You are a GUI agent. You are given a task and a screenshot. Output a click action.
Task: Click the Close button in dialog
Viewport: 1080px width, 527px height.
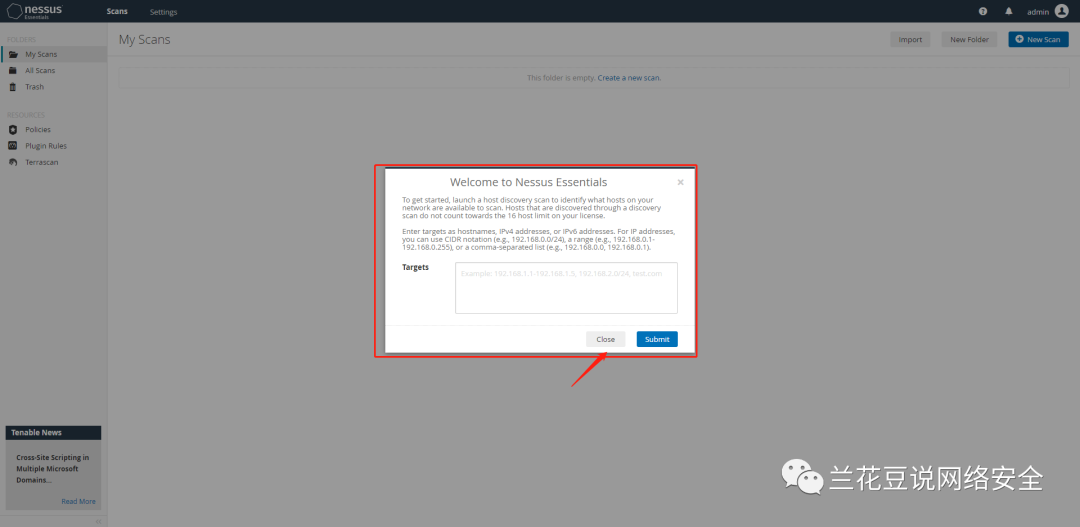(x=605, y=339)
